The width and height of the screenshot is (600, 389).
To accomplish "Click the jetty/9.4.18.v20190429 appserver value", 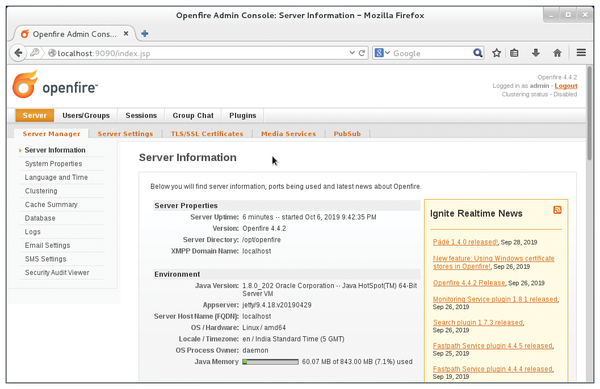I will (x=277, y=305).
